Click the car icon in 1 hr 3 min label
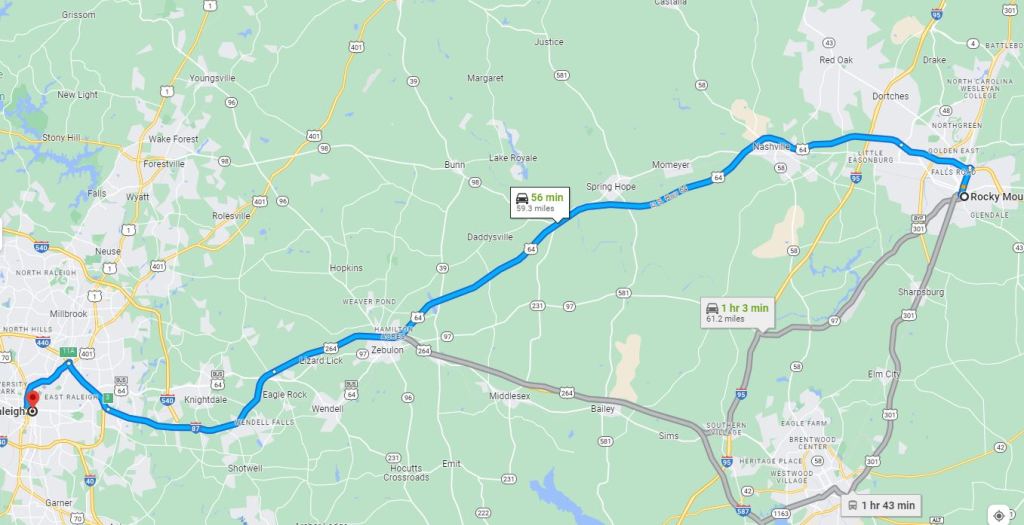Screen dimensions: 1024x525 click(x=712, y=308)
